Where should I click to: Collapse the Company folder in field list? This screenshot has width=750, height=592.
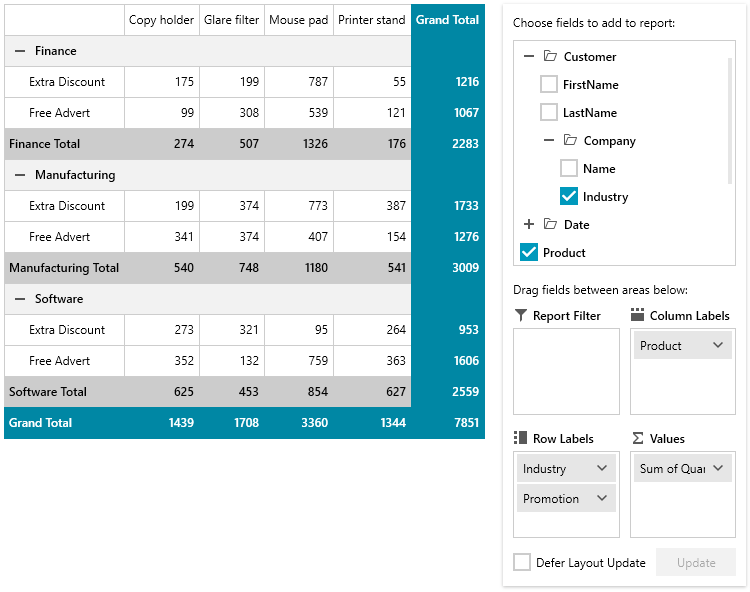tap(549, 141)
